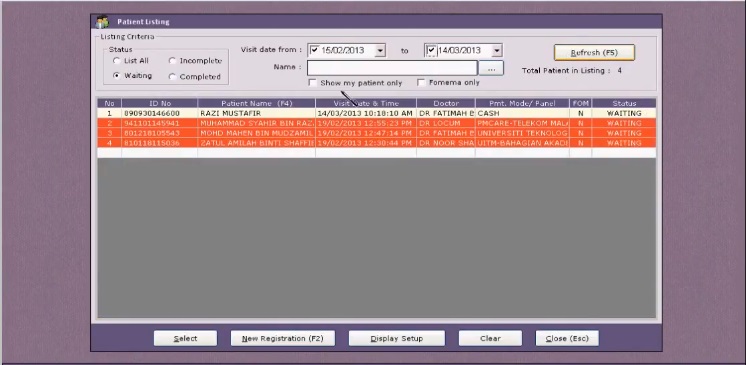Open the visit date to calendar dropdown
Image resolution: width=746 pixels, height=365 pixels.
(x=497, y=50)
